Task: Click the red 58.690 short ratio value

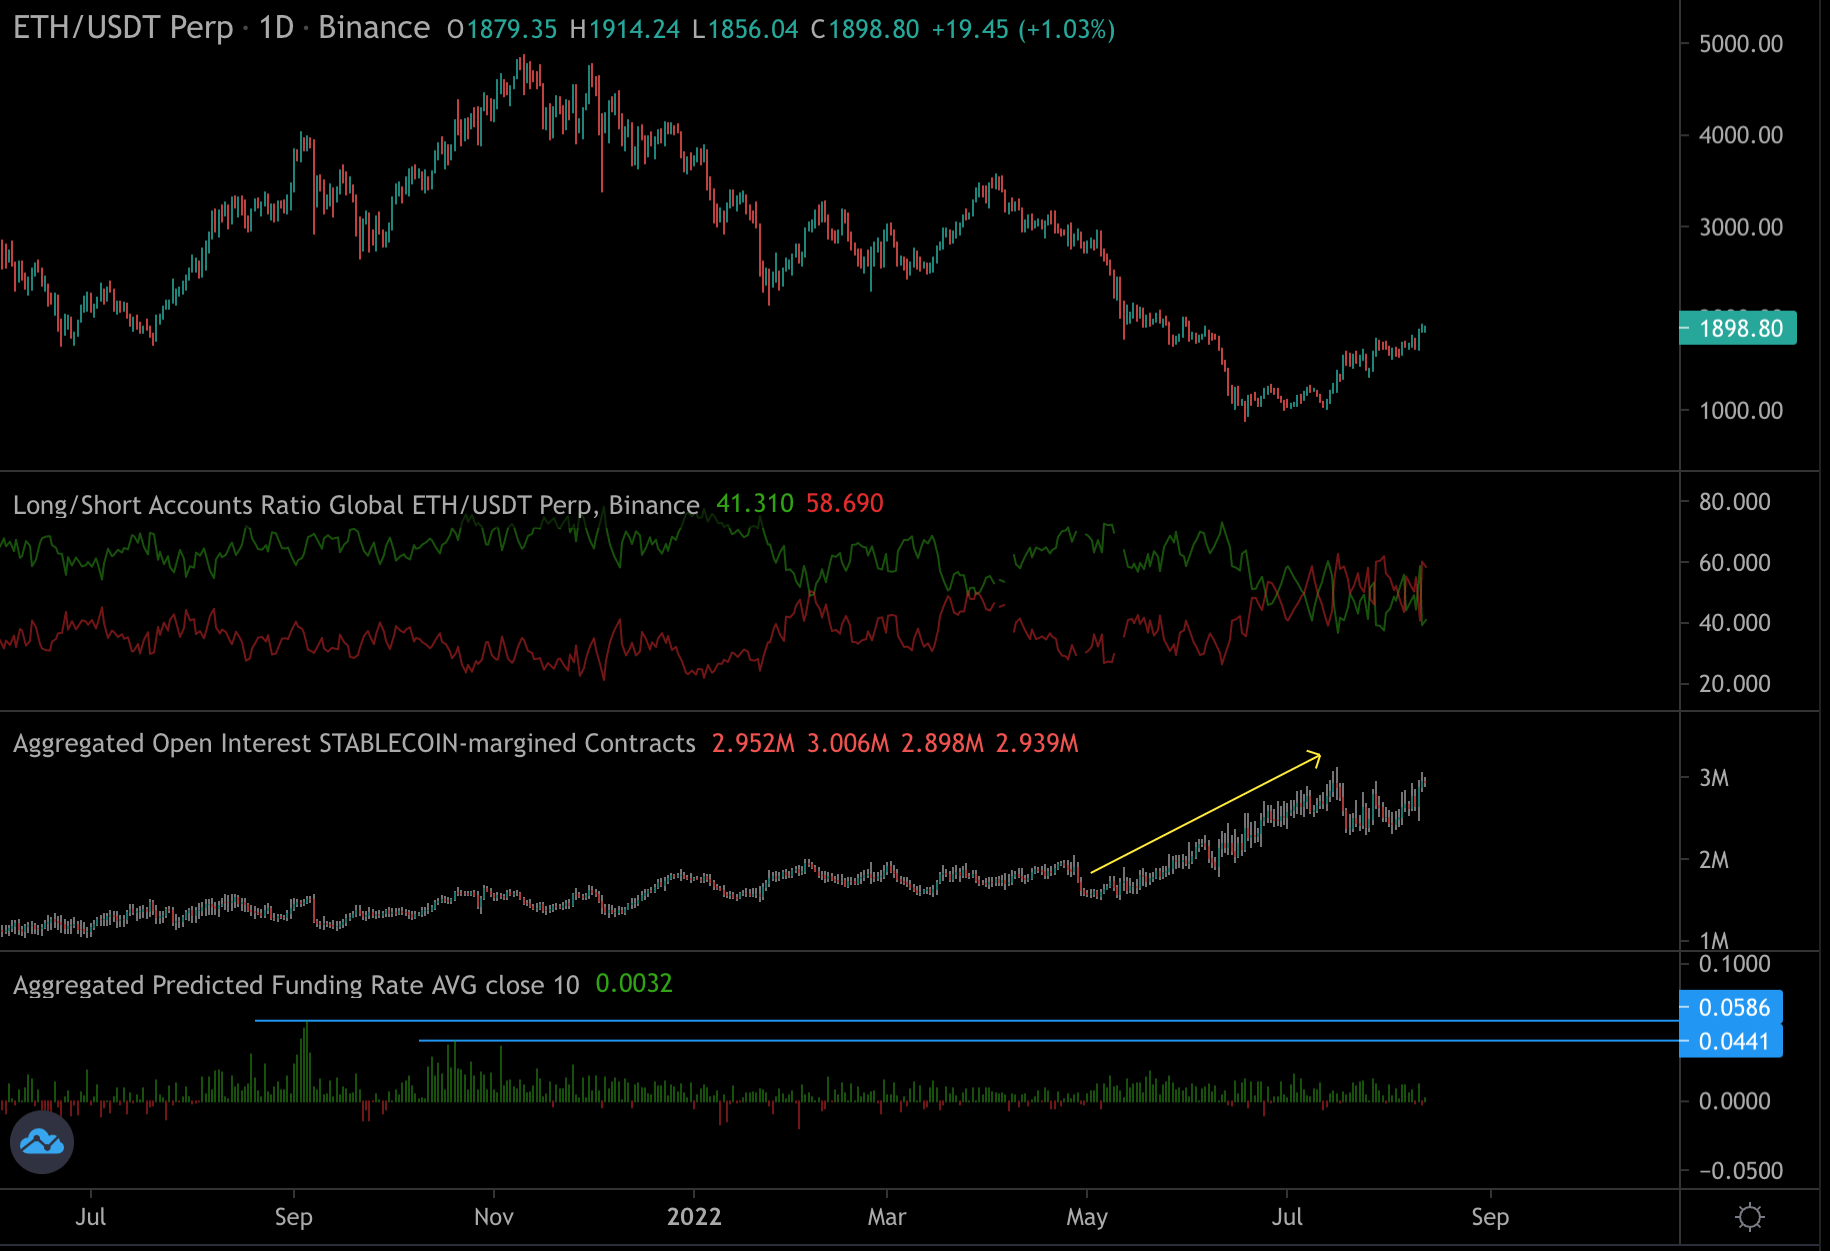Action: pyautogui.click(x=844, y=503)
